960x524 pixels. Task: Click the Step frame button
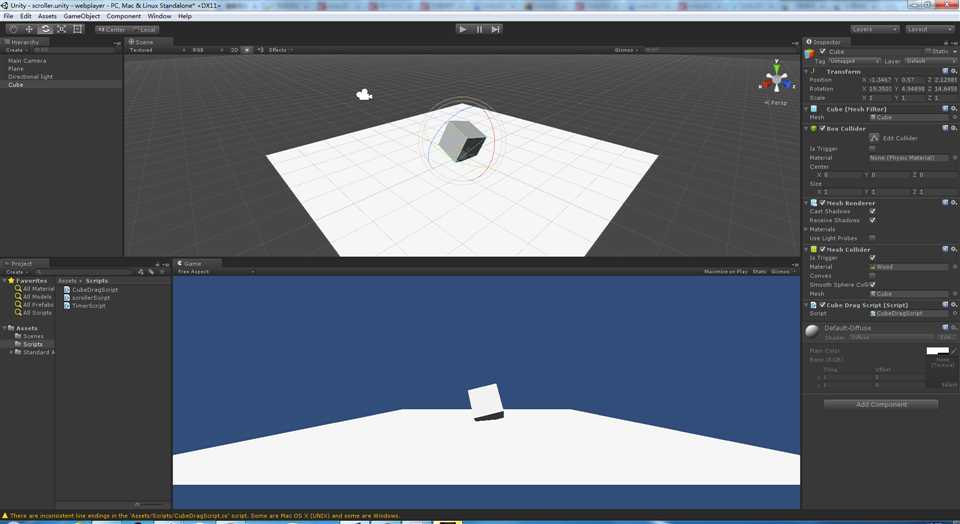[x=496, y=29]
